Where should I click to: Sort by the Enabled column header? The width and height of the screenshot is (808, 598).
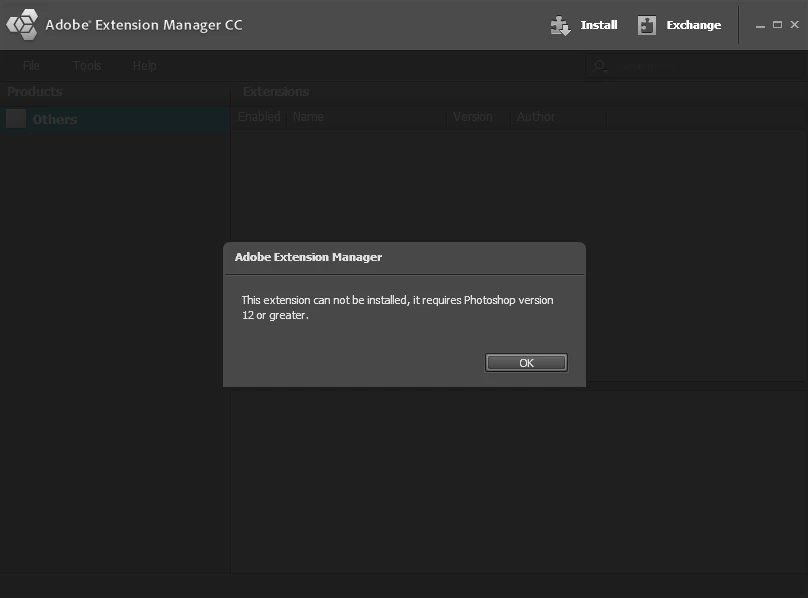pos(259,117)
